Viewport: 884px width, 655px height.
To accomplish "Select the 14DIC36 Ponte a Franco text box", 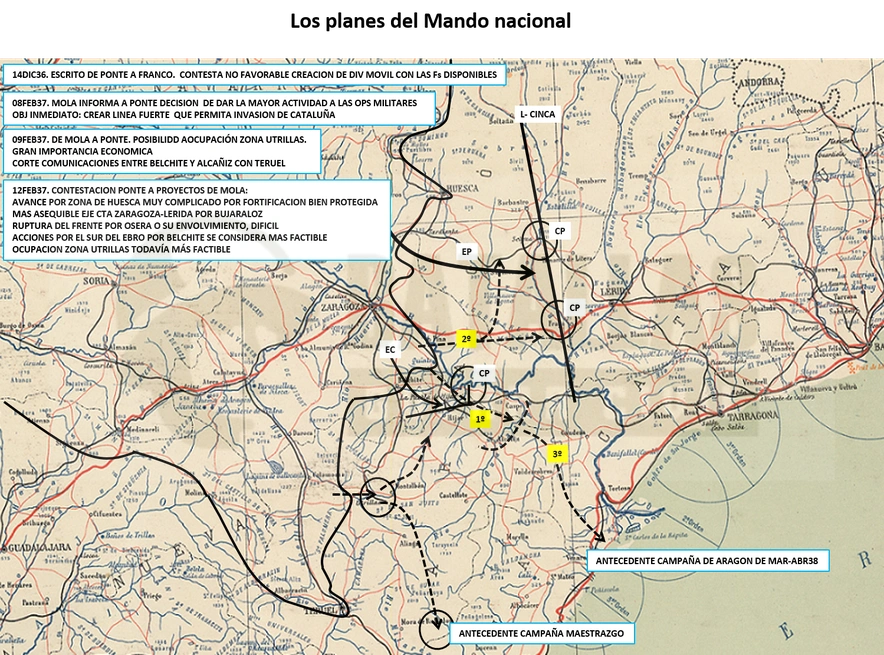I will 254,74.
